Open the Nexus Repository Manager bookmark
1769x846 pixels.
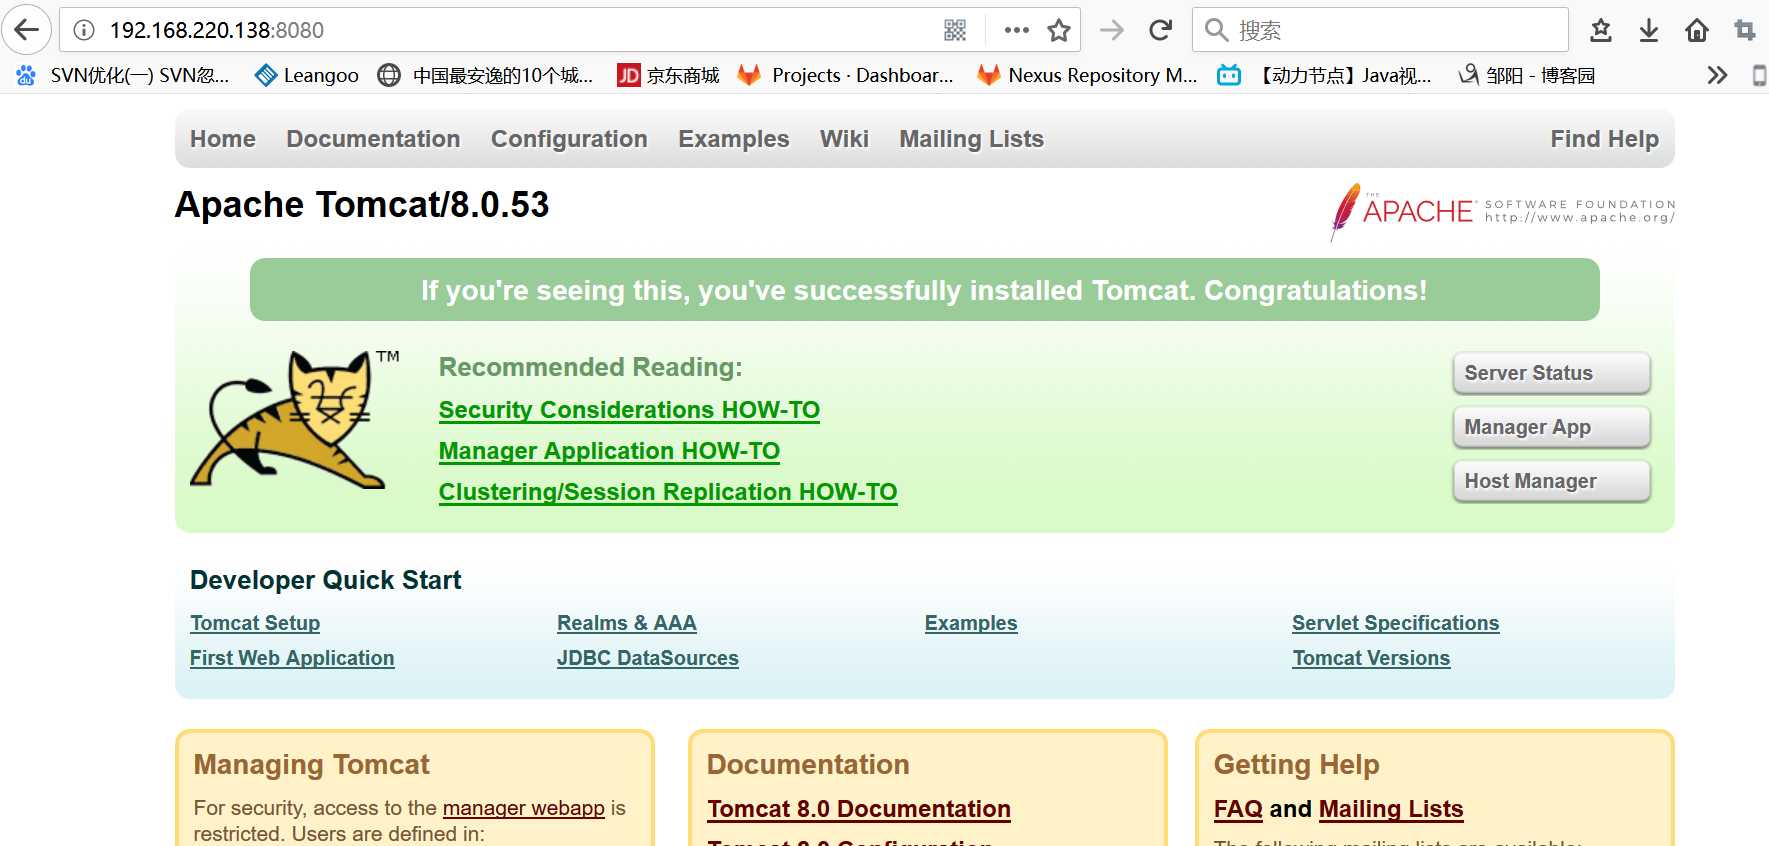click(x=1087, y=75)
